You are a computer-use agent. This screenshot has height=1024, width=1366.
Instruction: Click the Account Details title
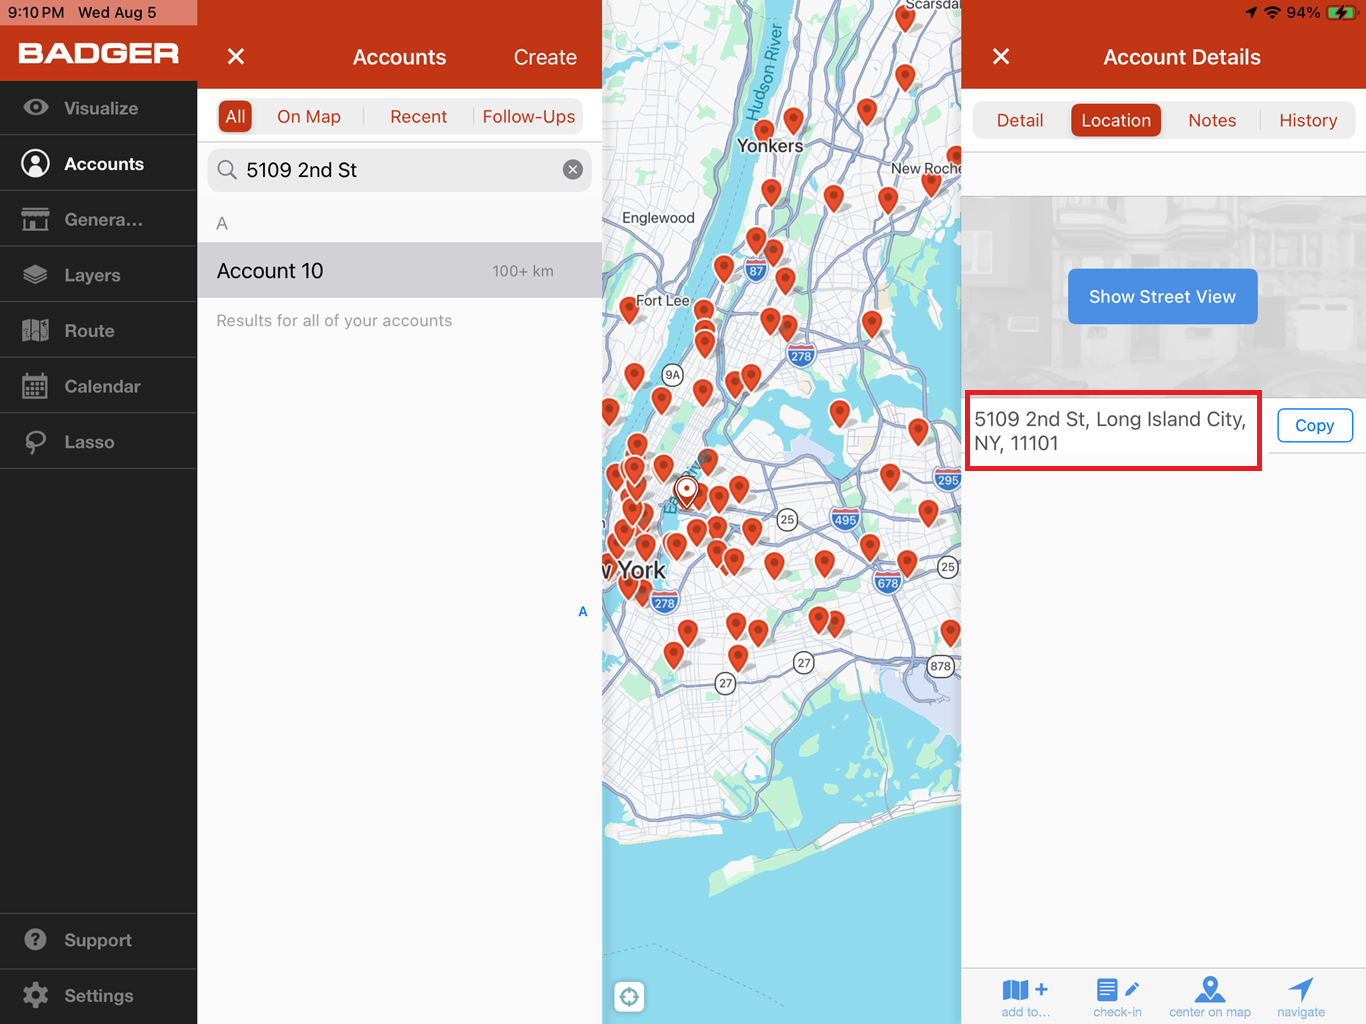[x=1182, y=57]
